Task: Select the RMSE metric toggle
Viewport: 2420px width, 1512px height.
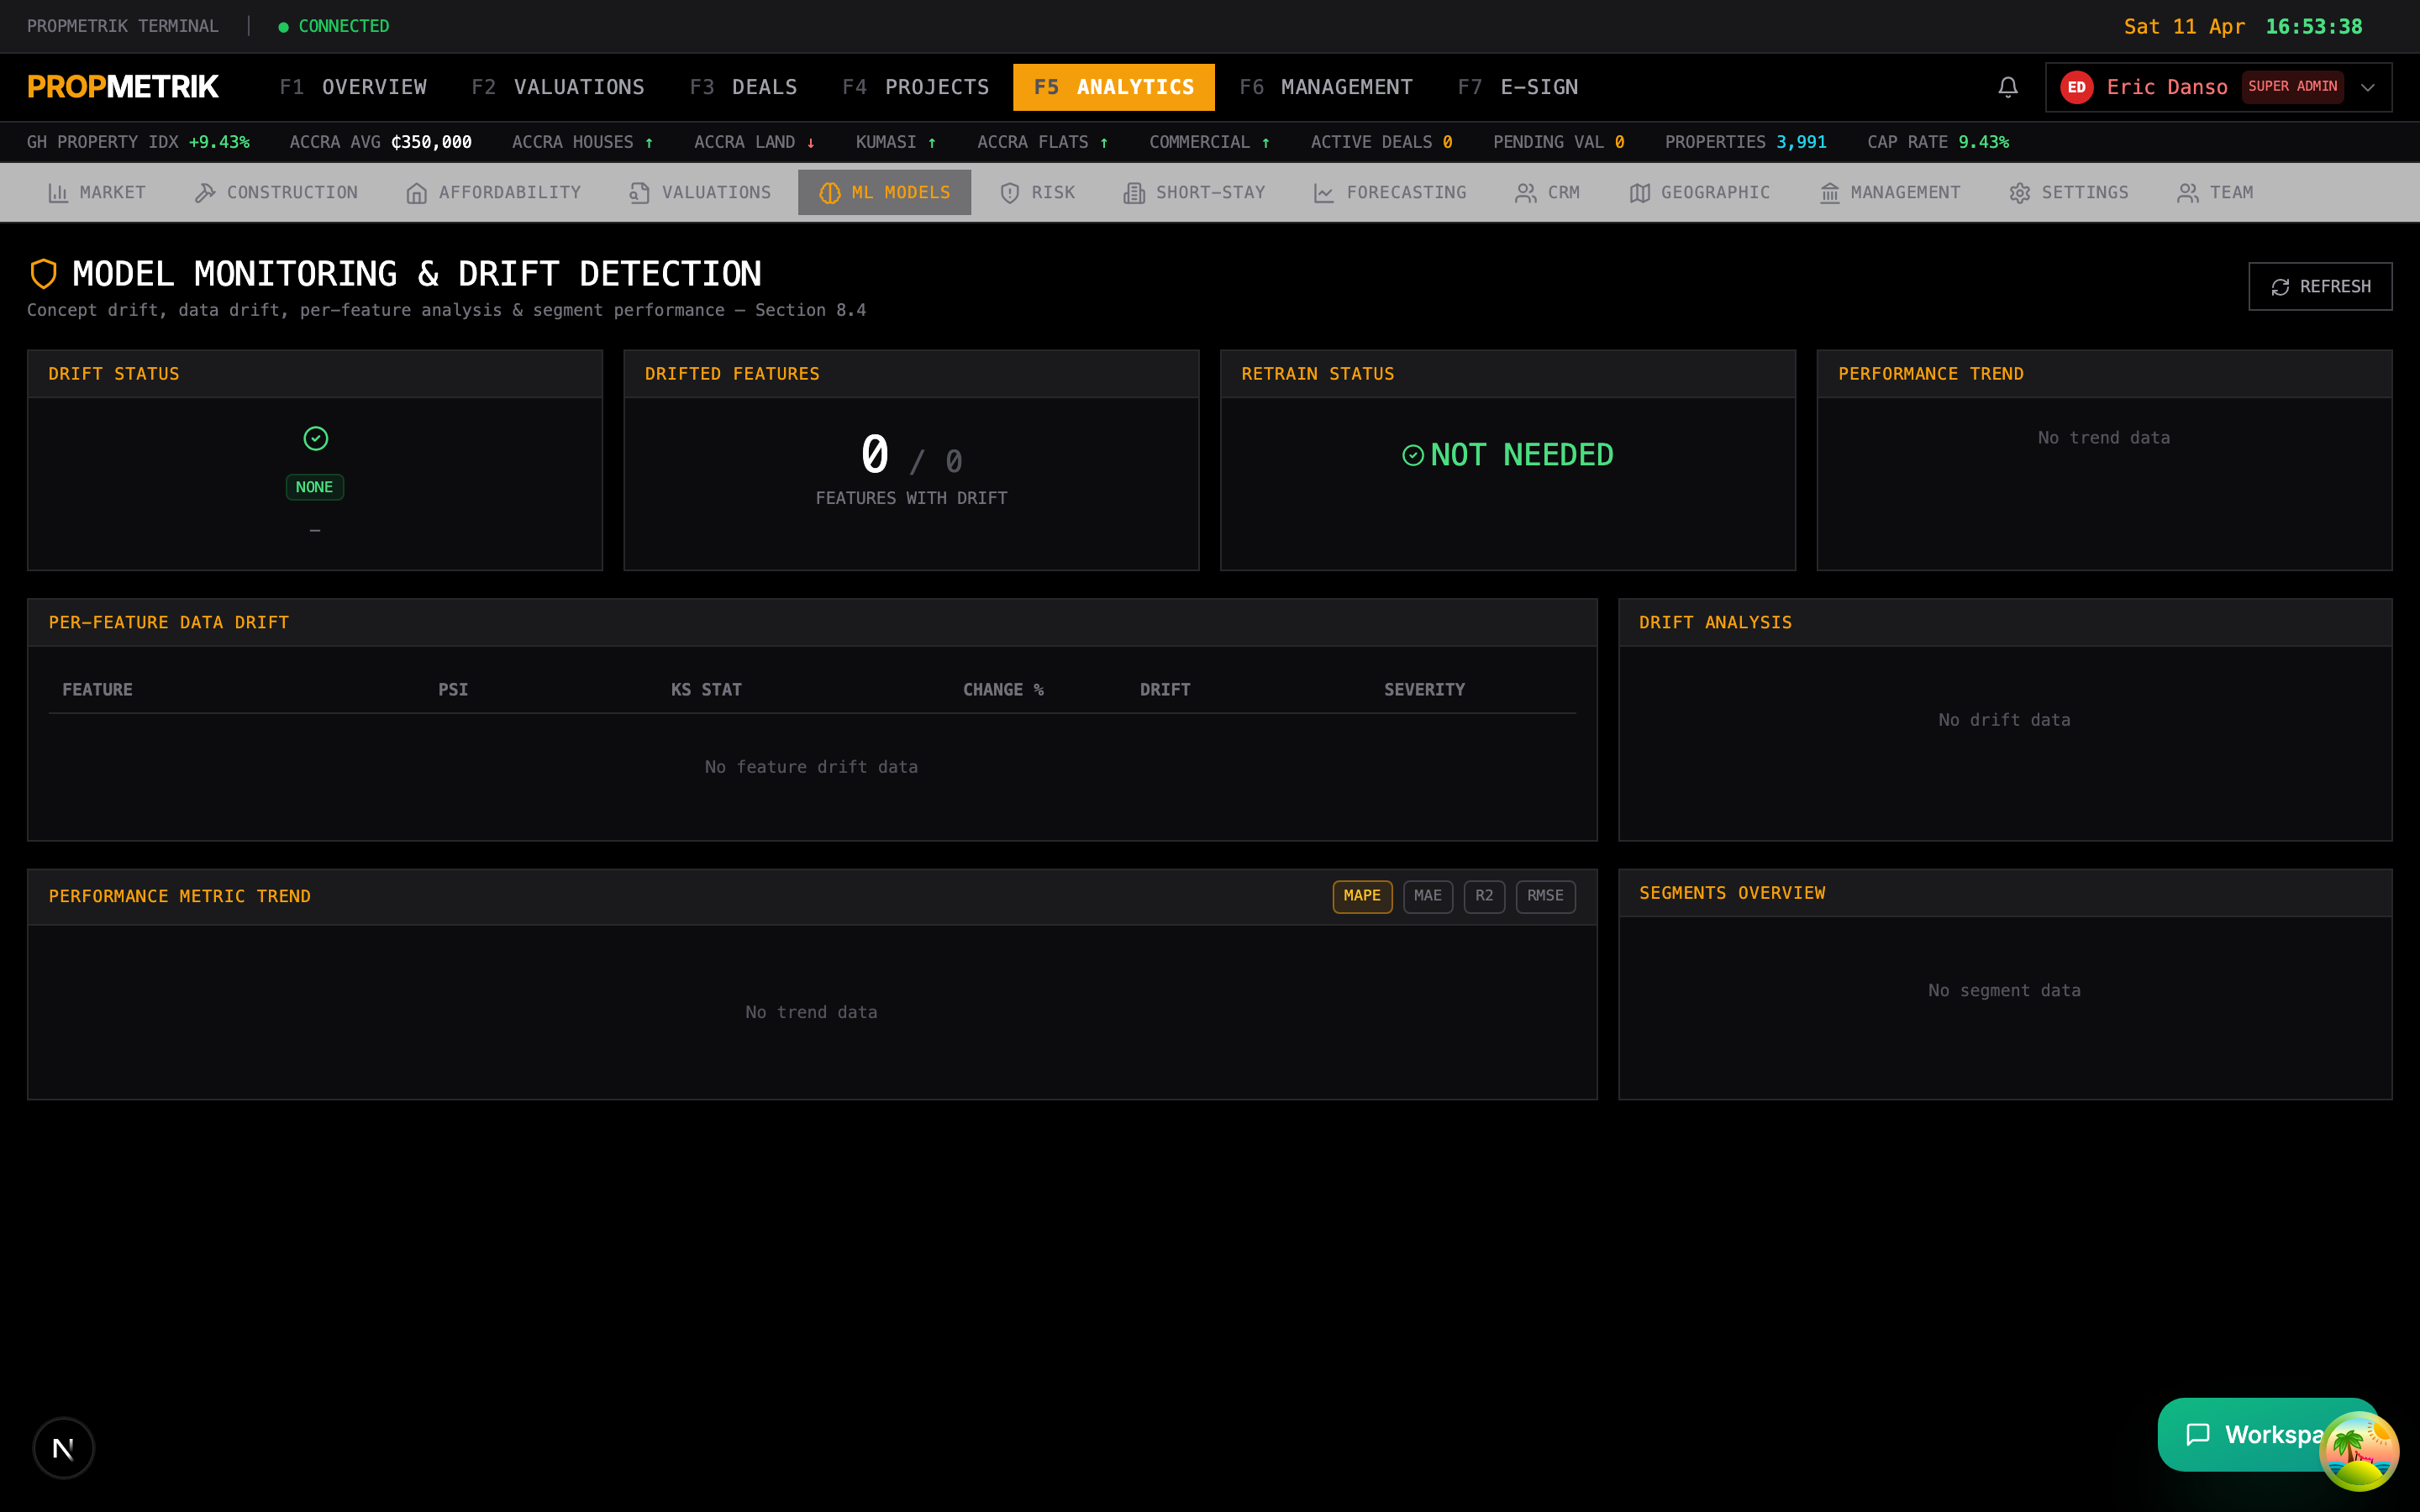Action: tap(1545, 896)
